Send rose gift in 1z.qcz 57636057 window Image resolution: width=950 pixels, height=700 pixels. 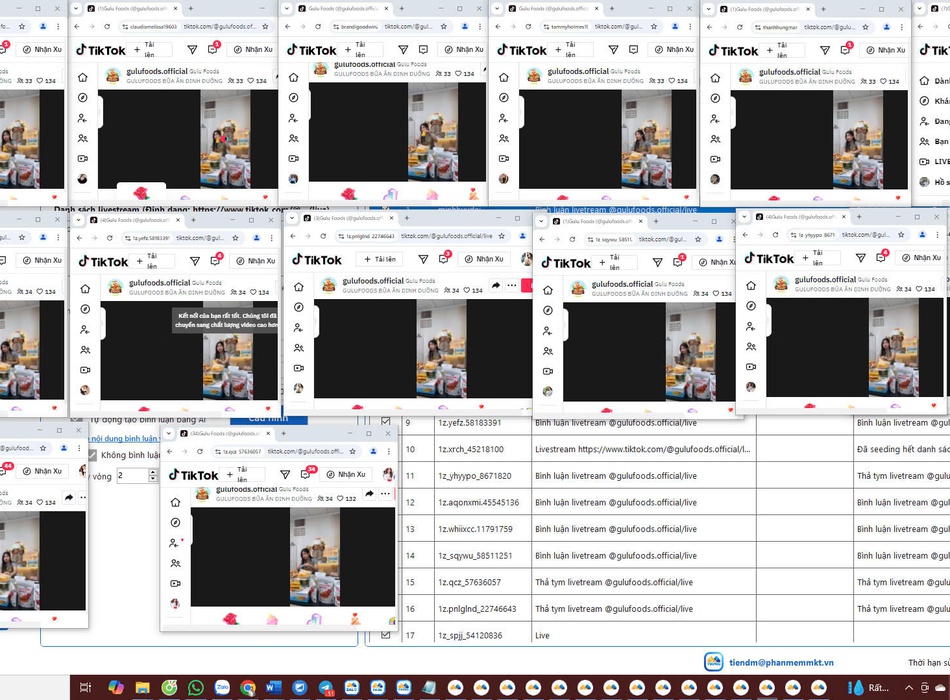[230, 618]
